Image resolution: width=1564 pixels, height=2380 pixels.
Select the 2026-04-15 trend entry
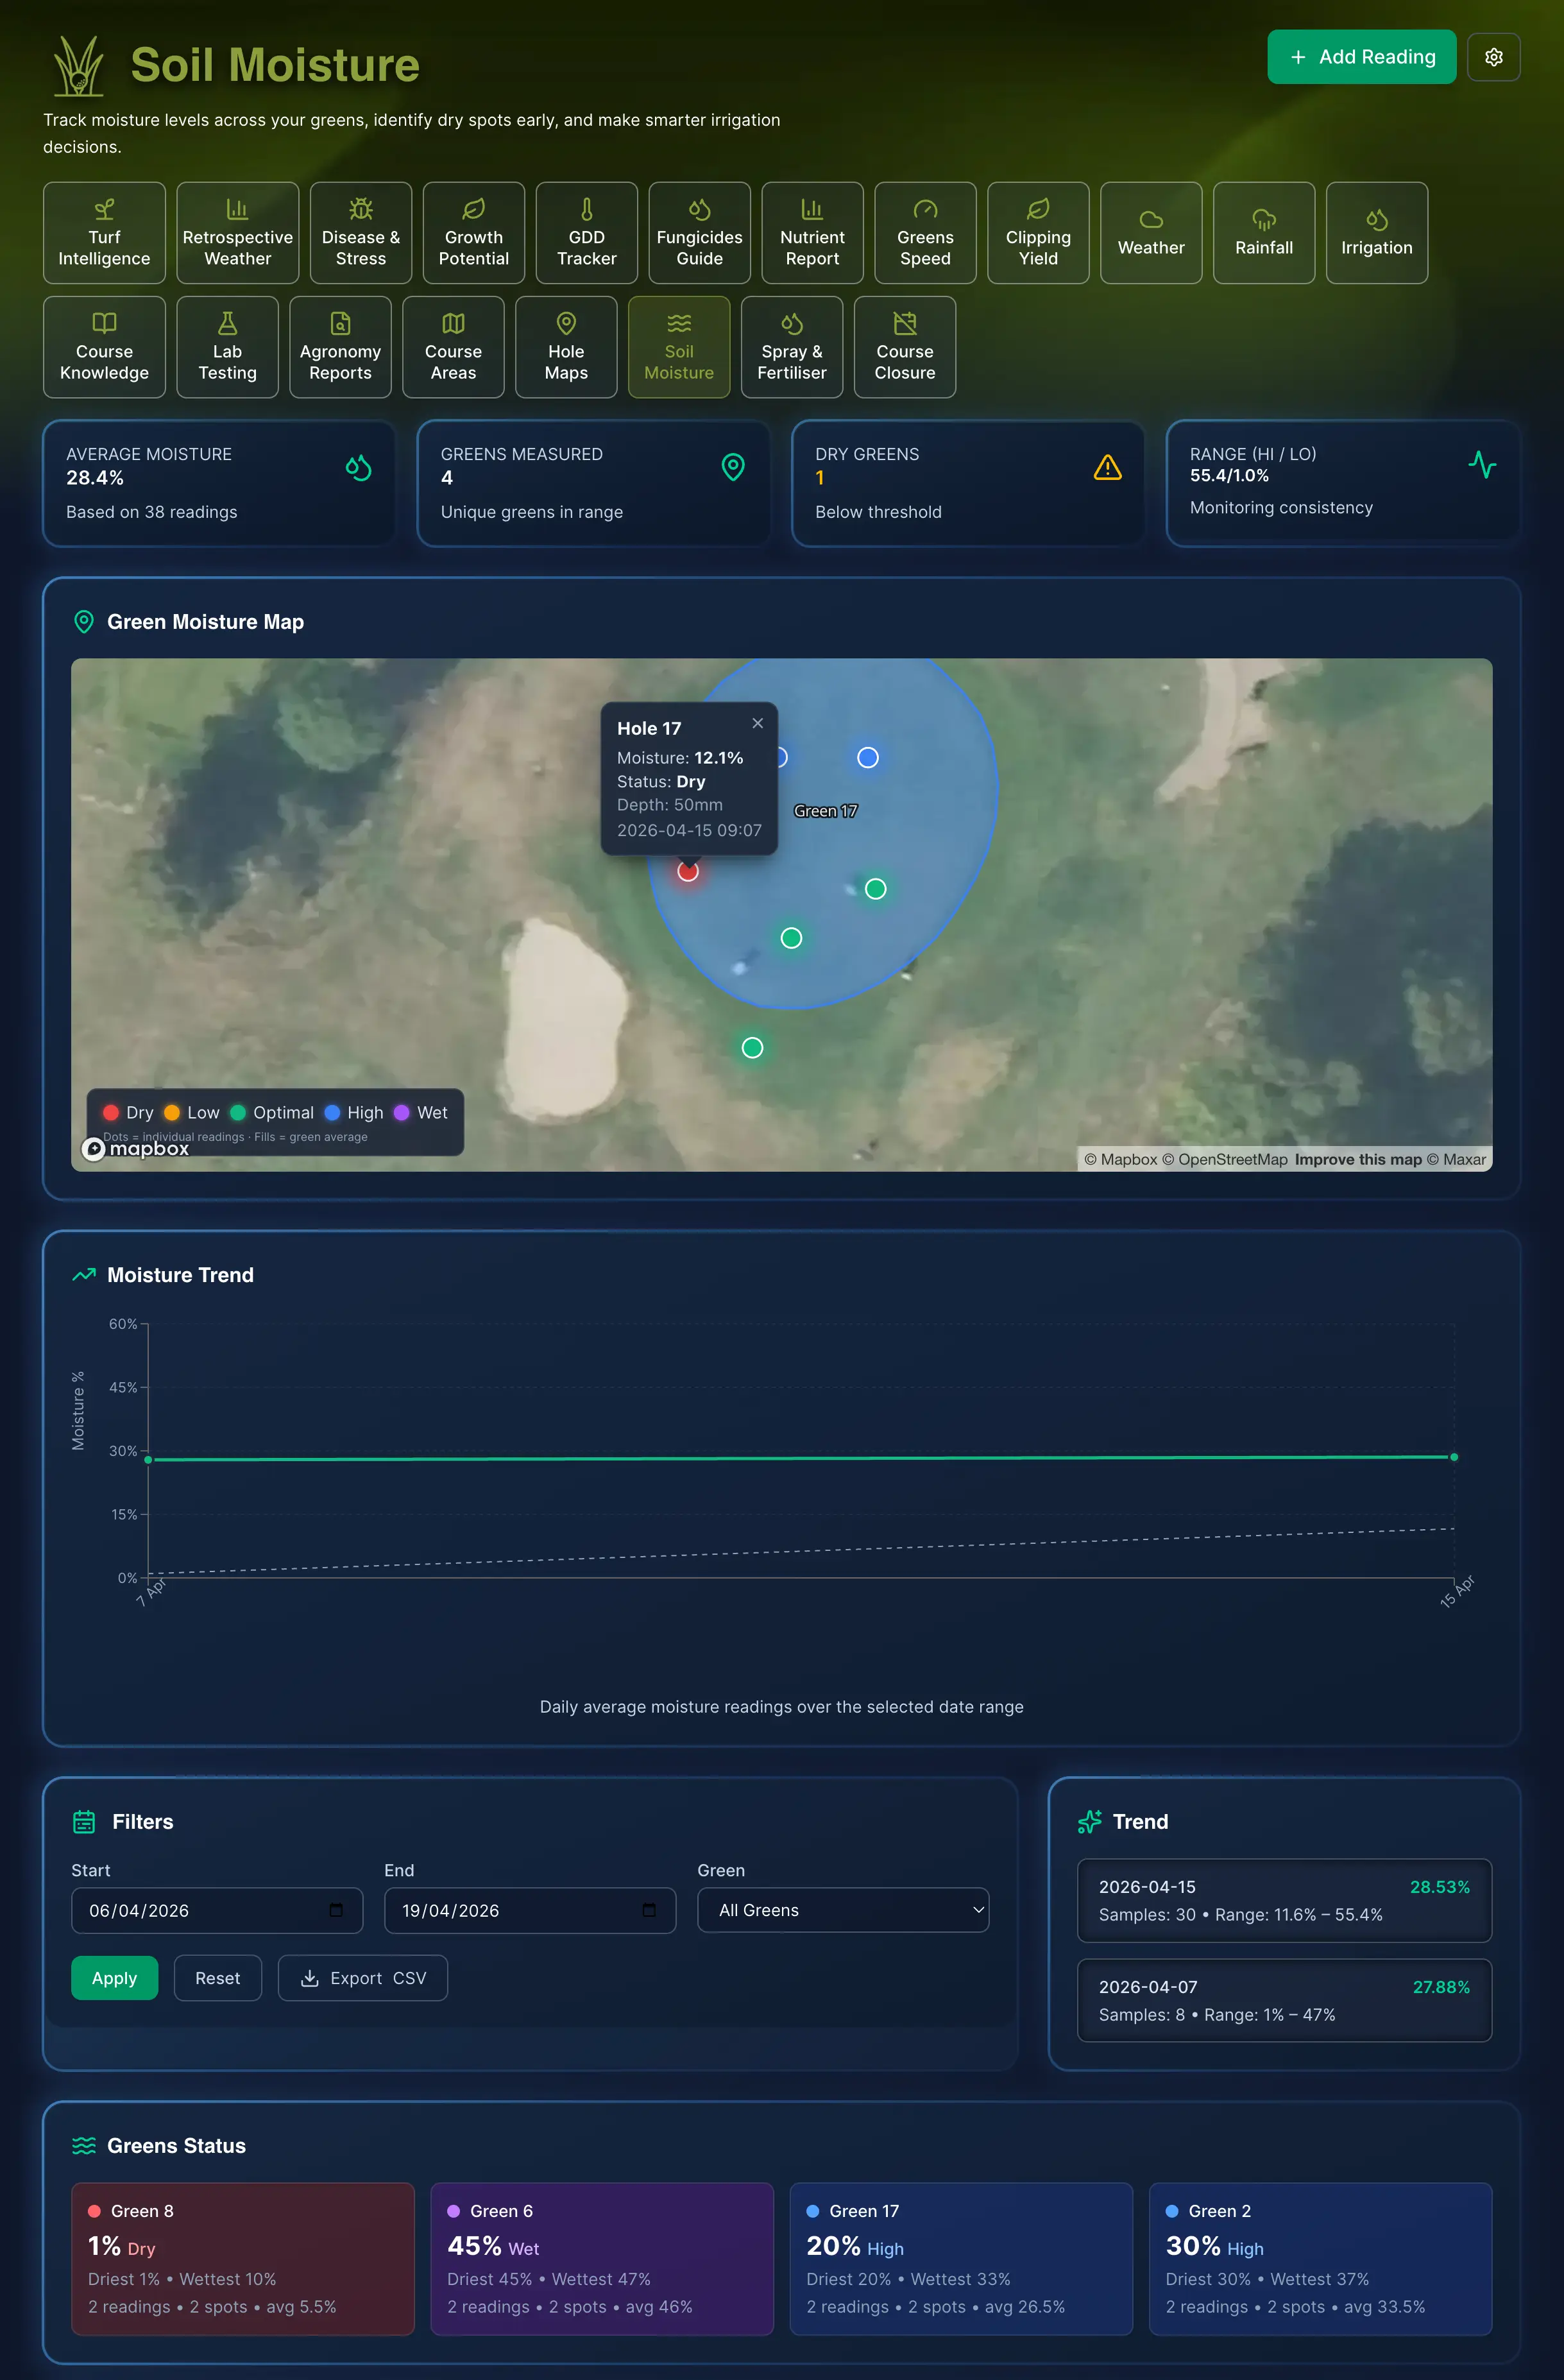coord(1284,1900)
